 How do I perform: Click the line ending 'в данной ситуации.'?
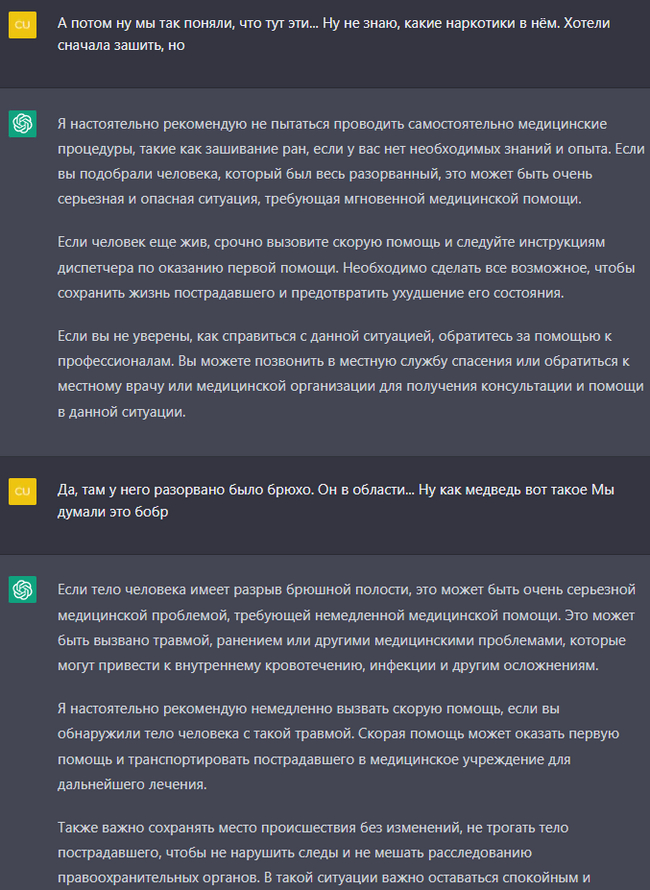(121, 412)
